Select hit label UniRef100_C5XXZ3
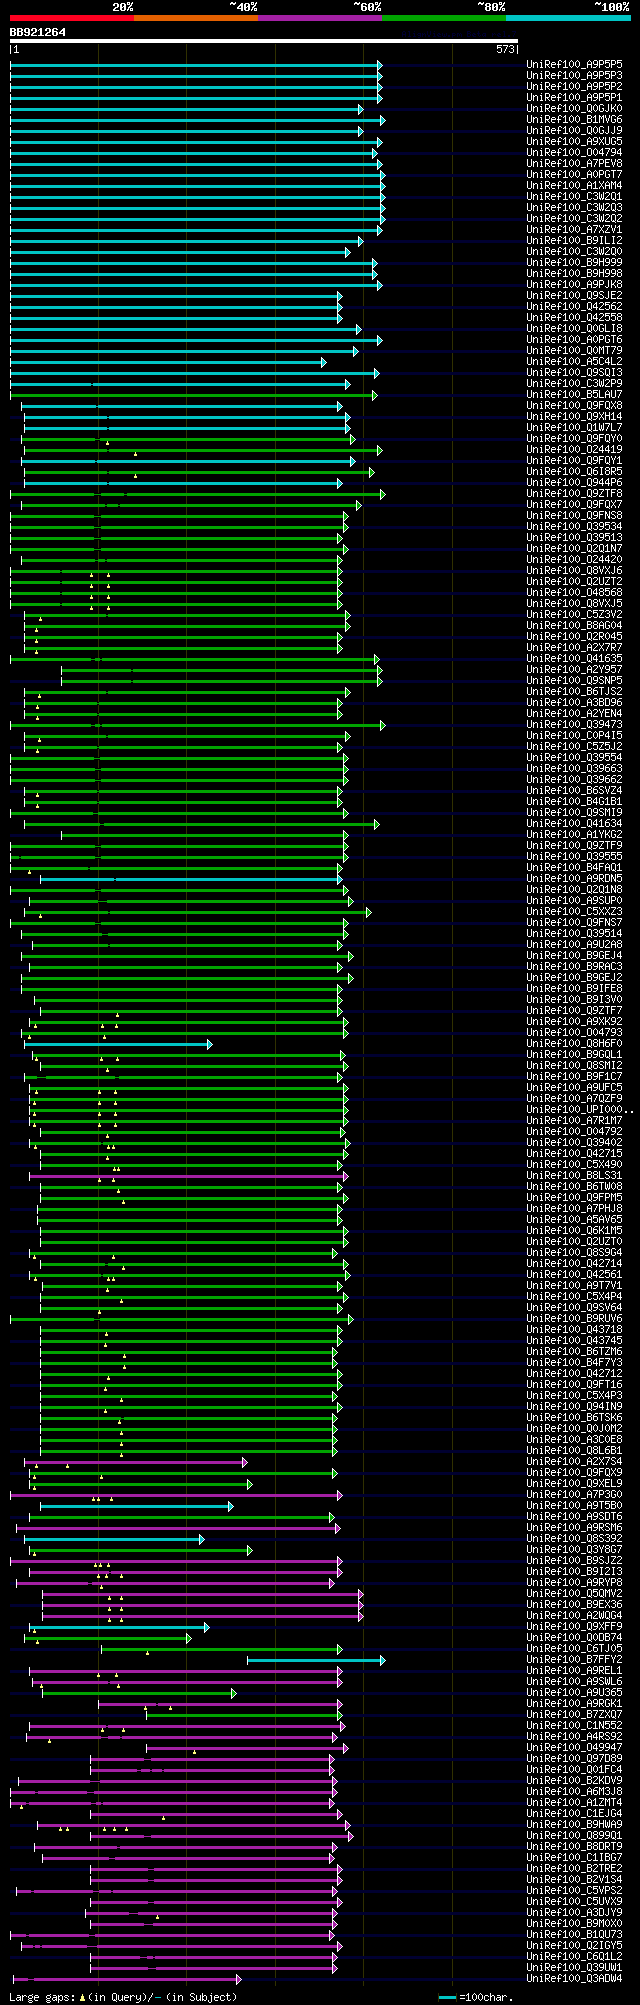Image resolution: width=640 pixels, height=2005 pixels. coord(574,911)
